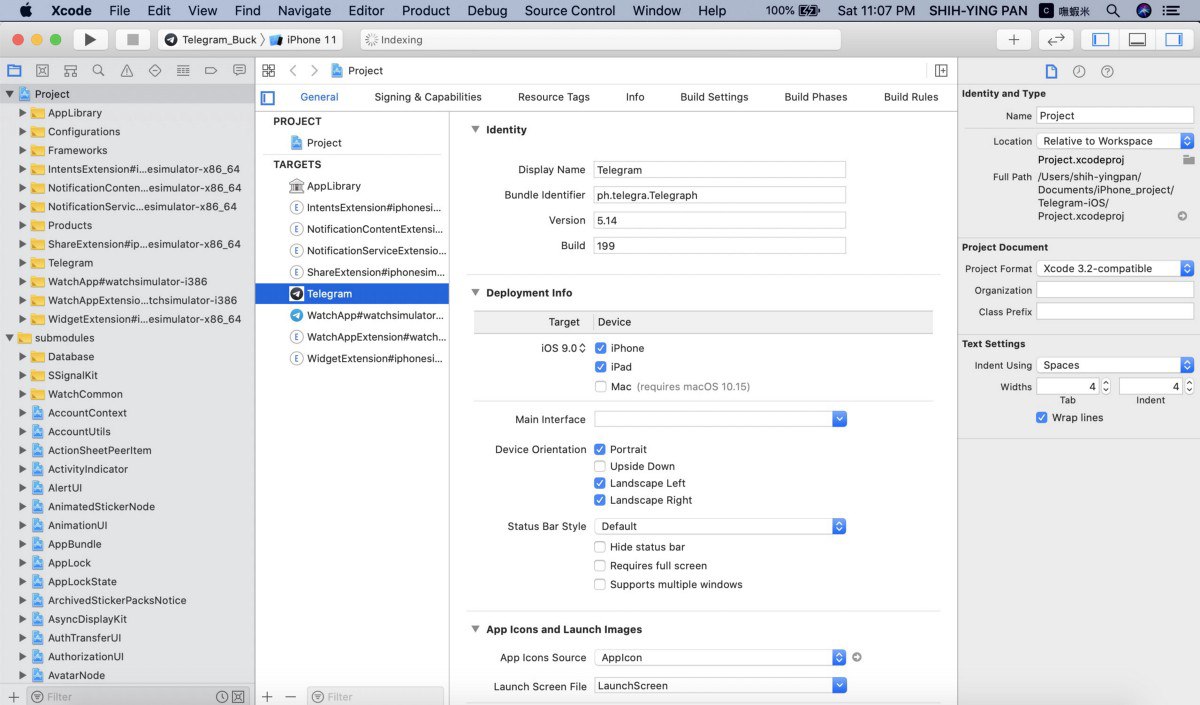Go forward with the right arrow
Image resolution: width=1200 pixels, height=705 pixels.
pyautogui.click(x=315, y=71)
